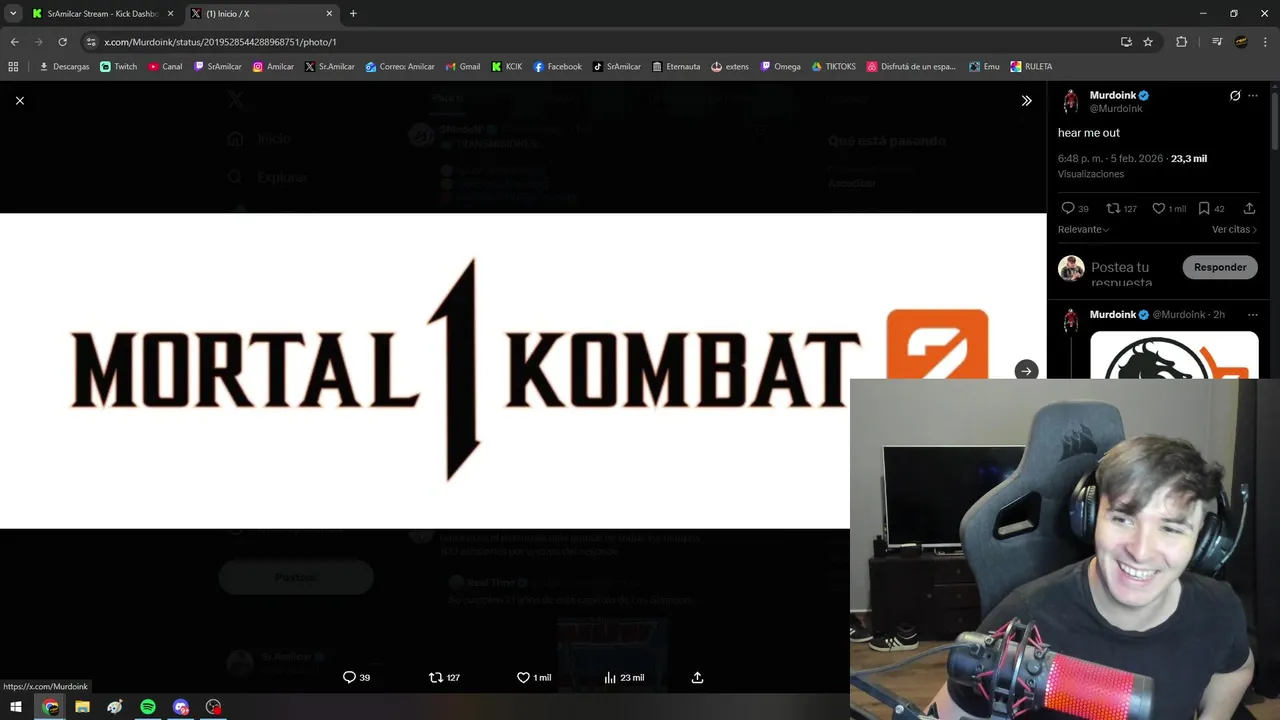
Task: Click the reply icon under the photo
Action: [x=349, y=677]
